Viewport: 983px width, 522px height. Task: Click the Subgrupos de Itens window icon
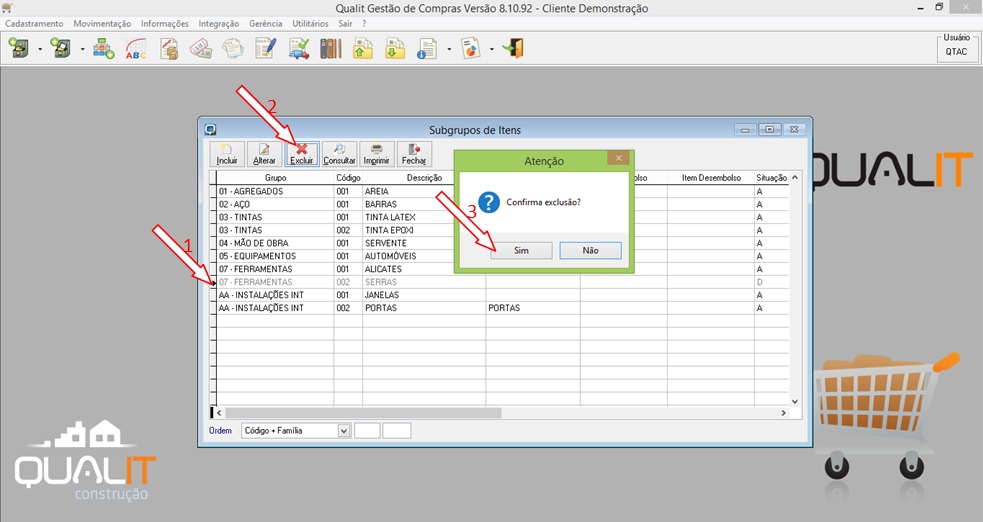click(211, 130)
